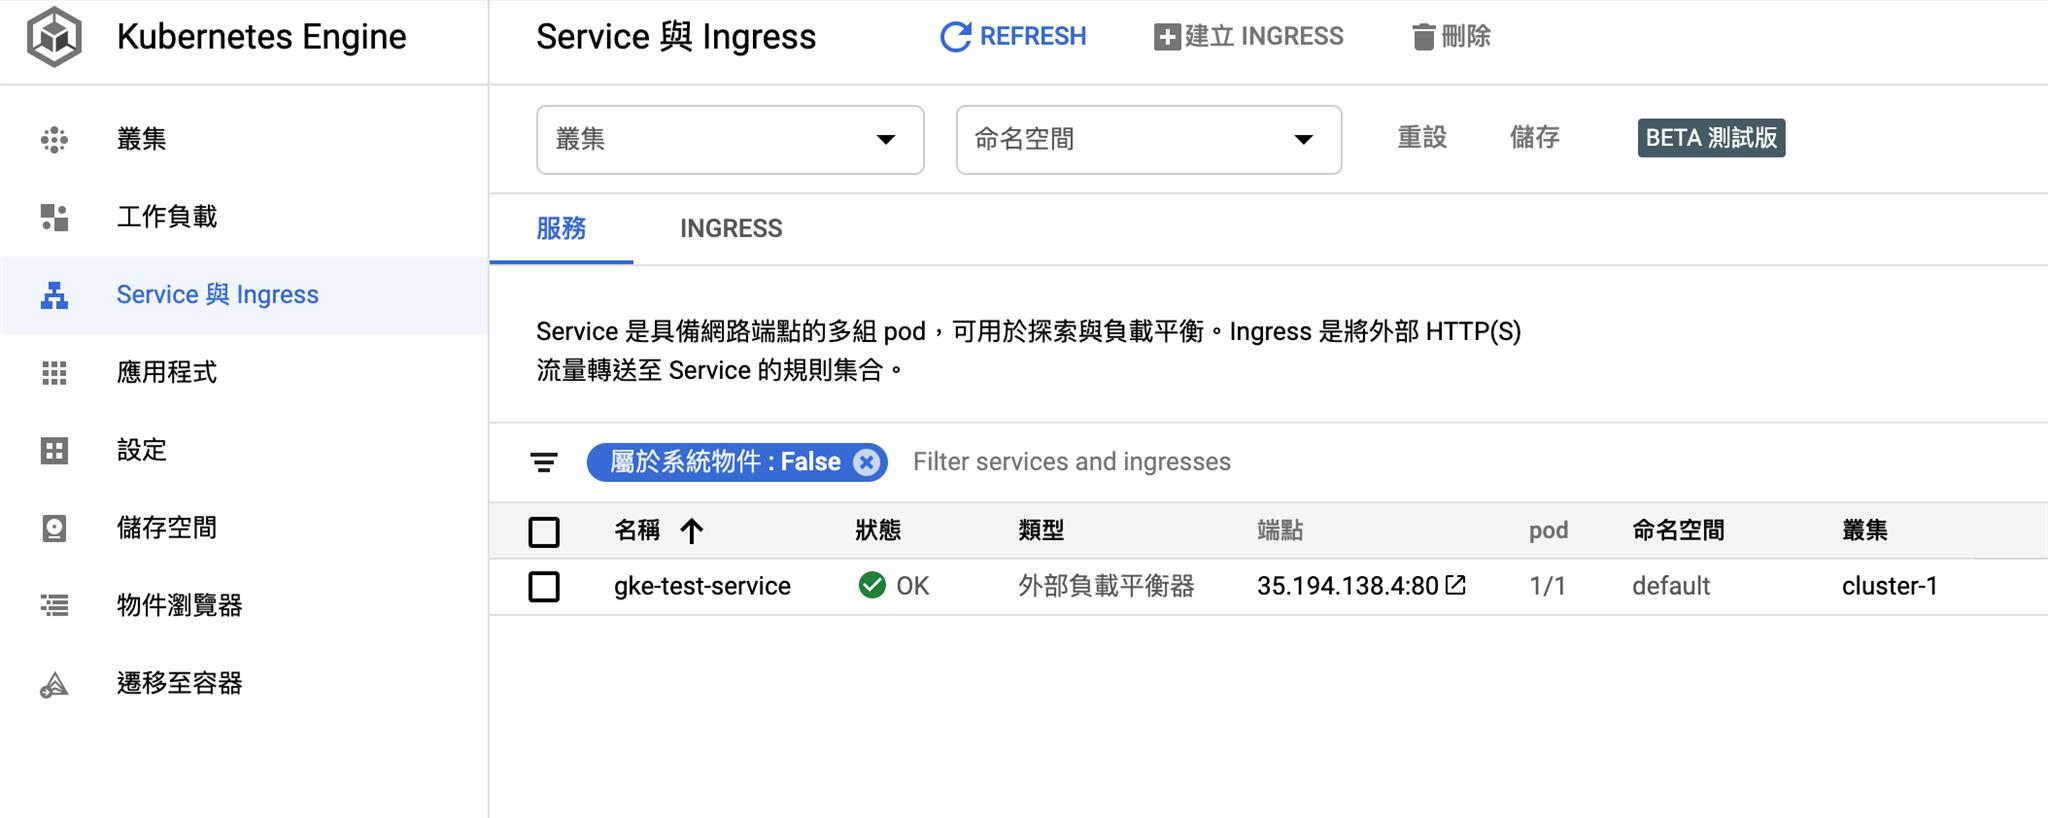This screenshot has height=818, width=2048.
Task: Click the BETA 測試版 badge
Action: (1711, 138)
